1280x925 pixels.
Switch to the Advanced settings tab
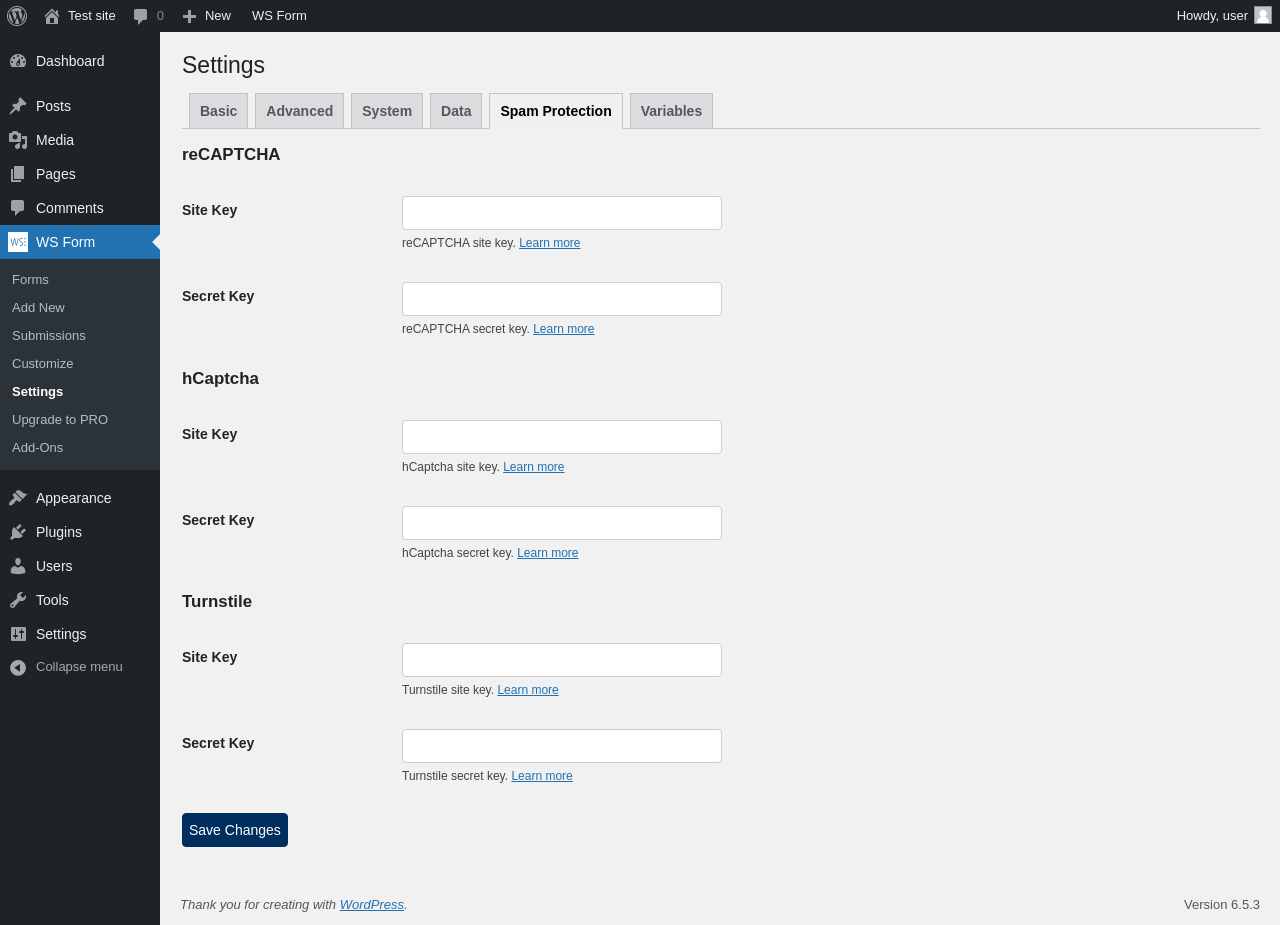[299, 111]
